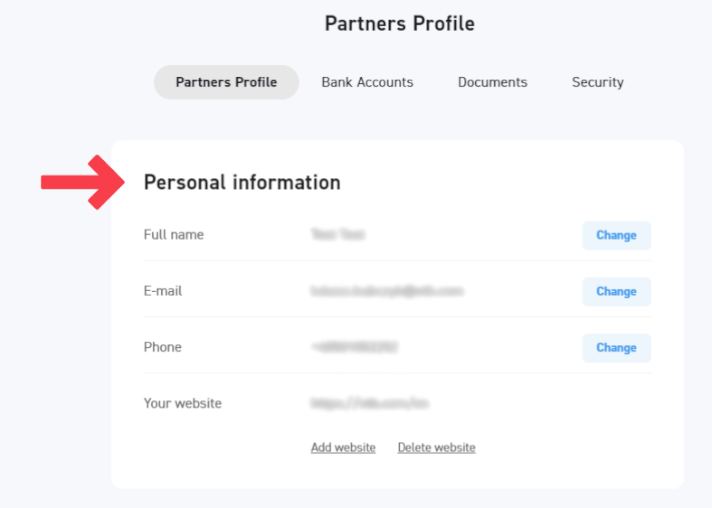
Task: Click the Phone field label
Action: pos(163,347)
